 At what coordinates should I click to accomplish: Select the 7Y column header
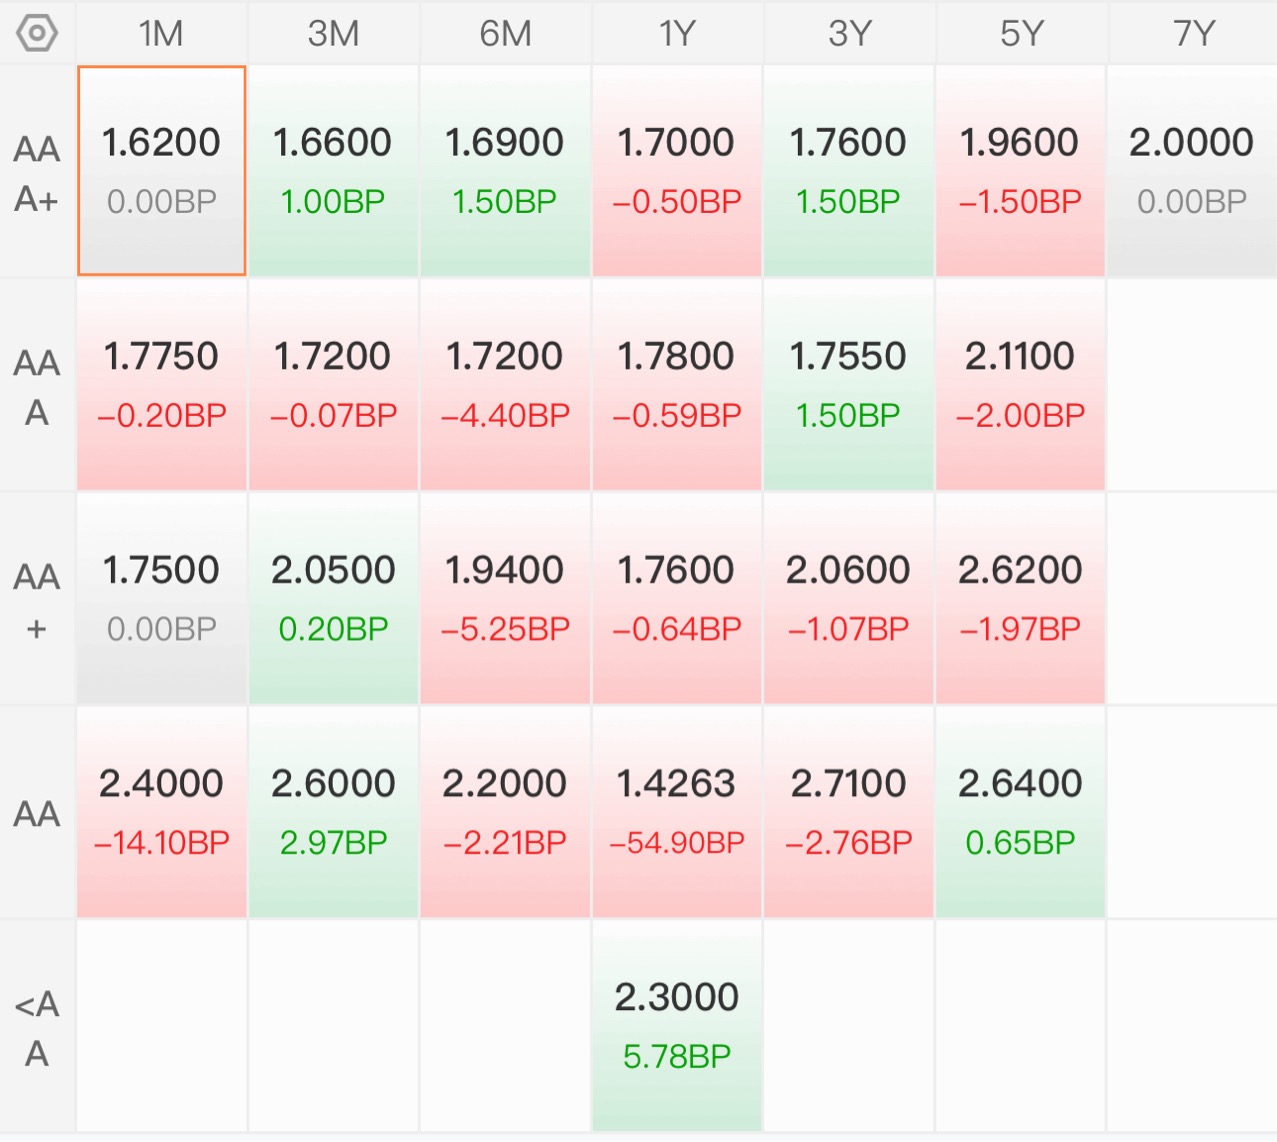1192,33
